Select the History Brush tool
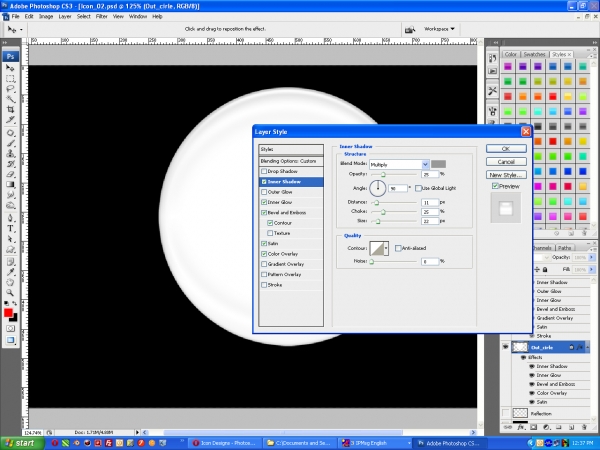 [x=10, y=164]
